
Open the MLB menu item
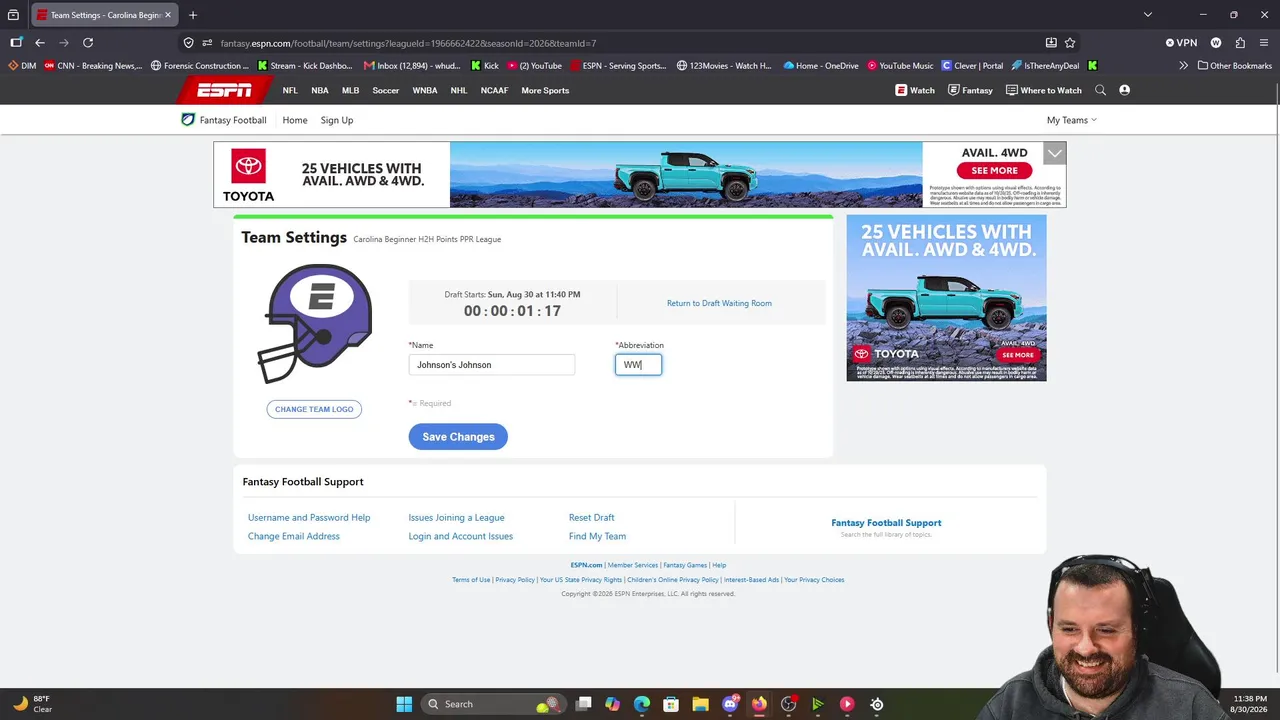350,90
